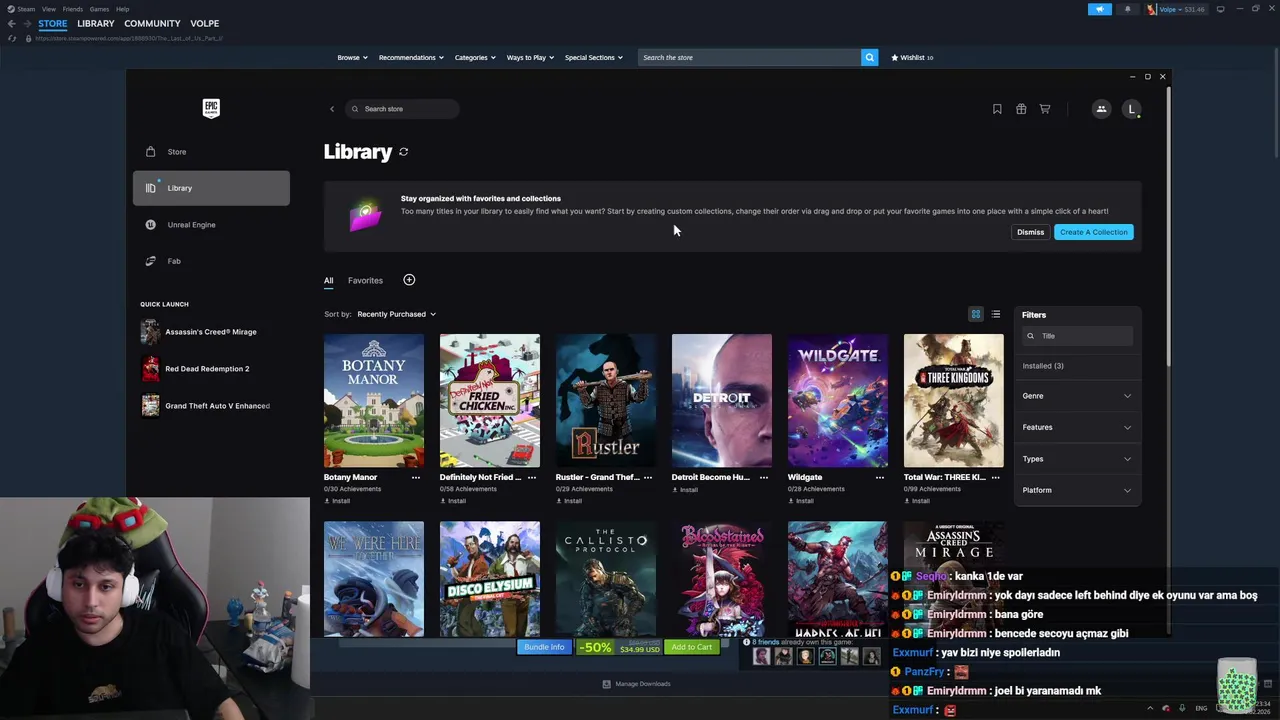Viewport: 1280px width, 720px height.
Task: Click Create a Collection button
Action: (x=1093, y=232)
